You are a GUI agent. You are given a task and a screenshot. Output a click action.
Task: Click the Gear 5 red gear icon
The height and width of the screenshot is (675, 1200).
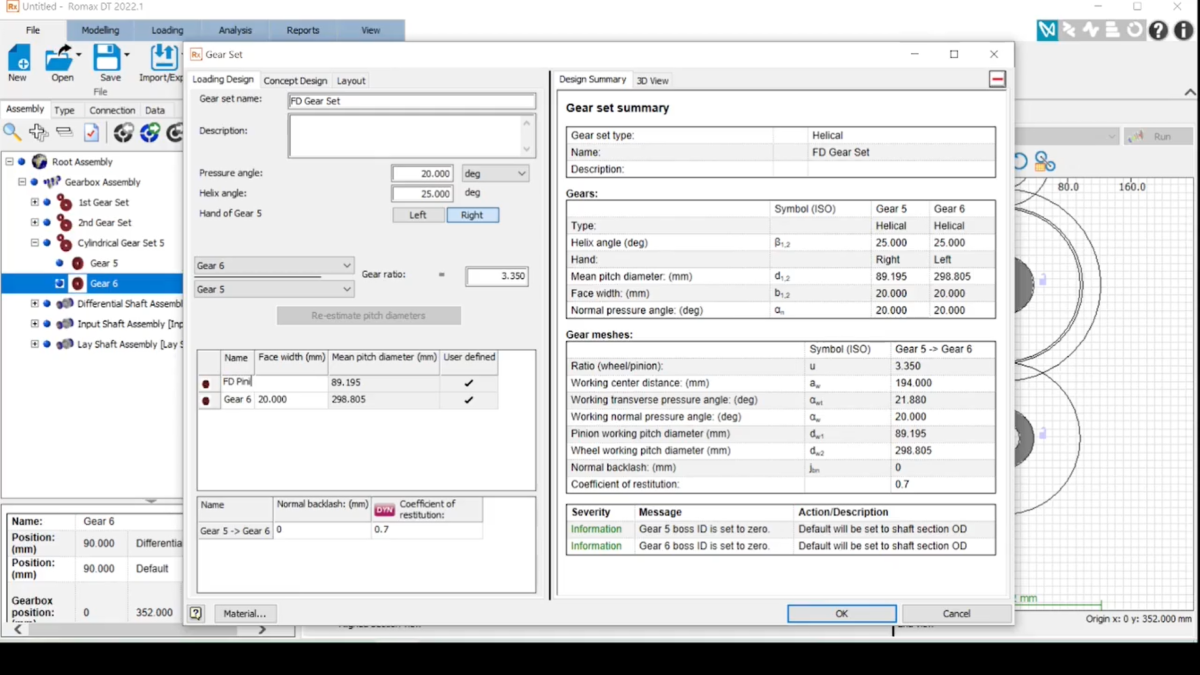click(77, 263)
